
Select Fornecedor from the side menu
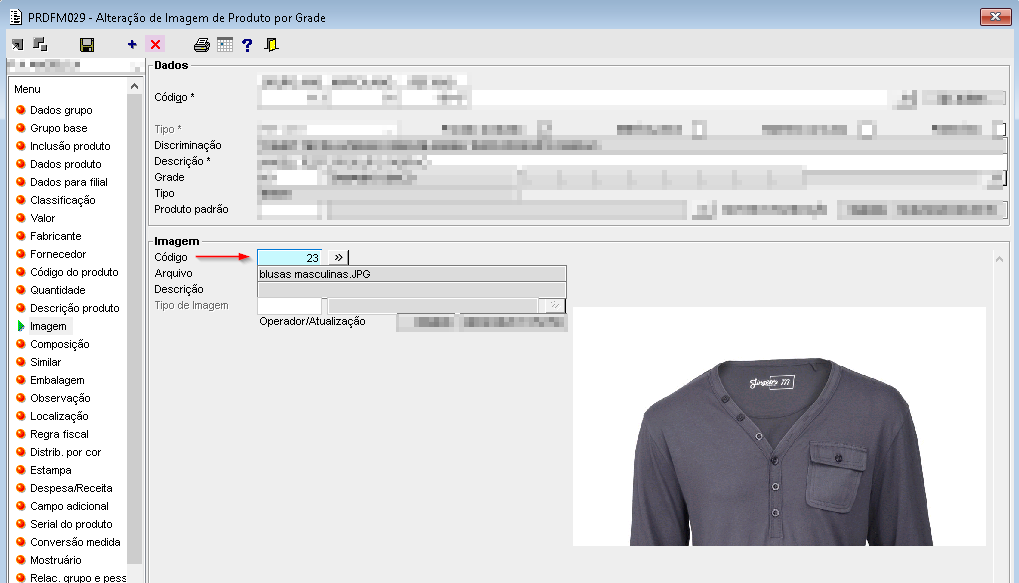point(58,254)
